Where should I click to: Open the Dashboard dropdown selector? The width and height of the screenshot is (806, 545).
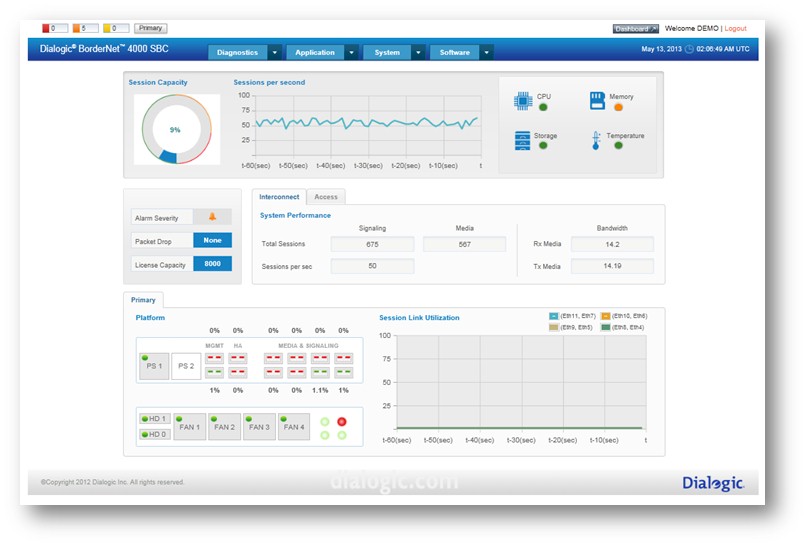pyautogui.click(x=636, y=29)
